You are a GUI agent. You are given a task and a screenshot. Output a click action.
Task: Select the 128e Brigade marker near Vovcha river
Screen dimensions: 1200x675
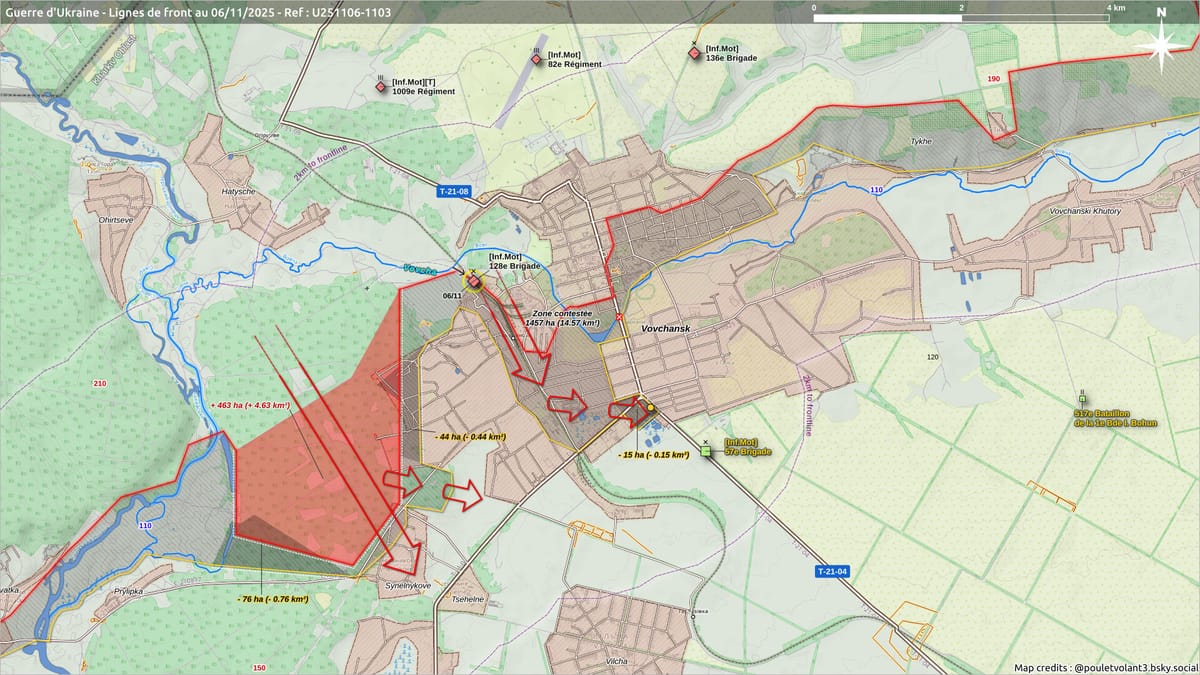(473, 282)
